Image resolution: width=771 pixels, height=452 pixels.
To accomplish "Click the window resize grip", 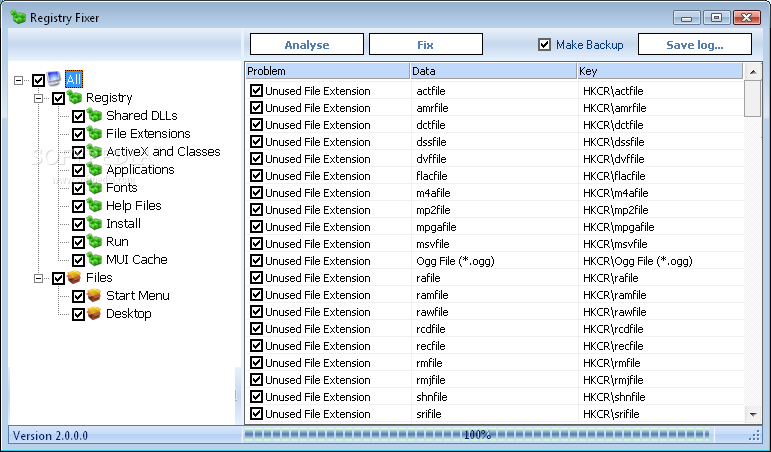I will point(754,435).
